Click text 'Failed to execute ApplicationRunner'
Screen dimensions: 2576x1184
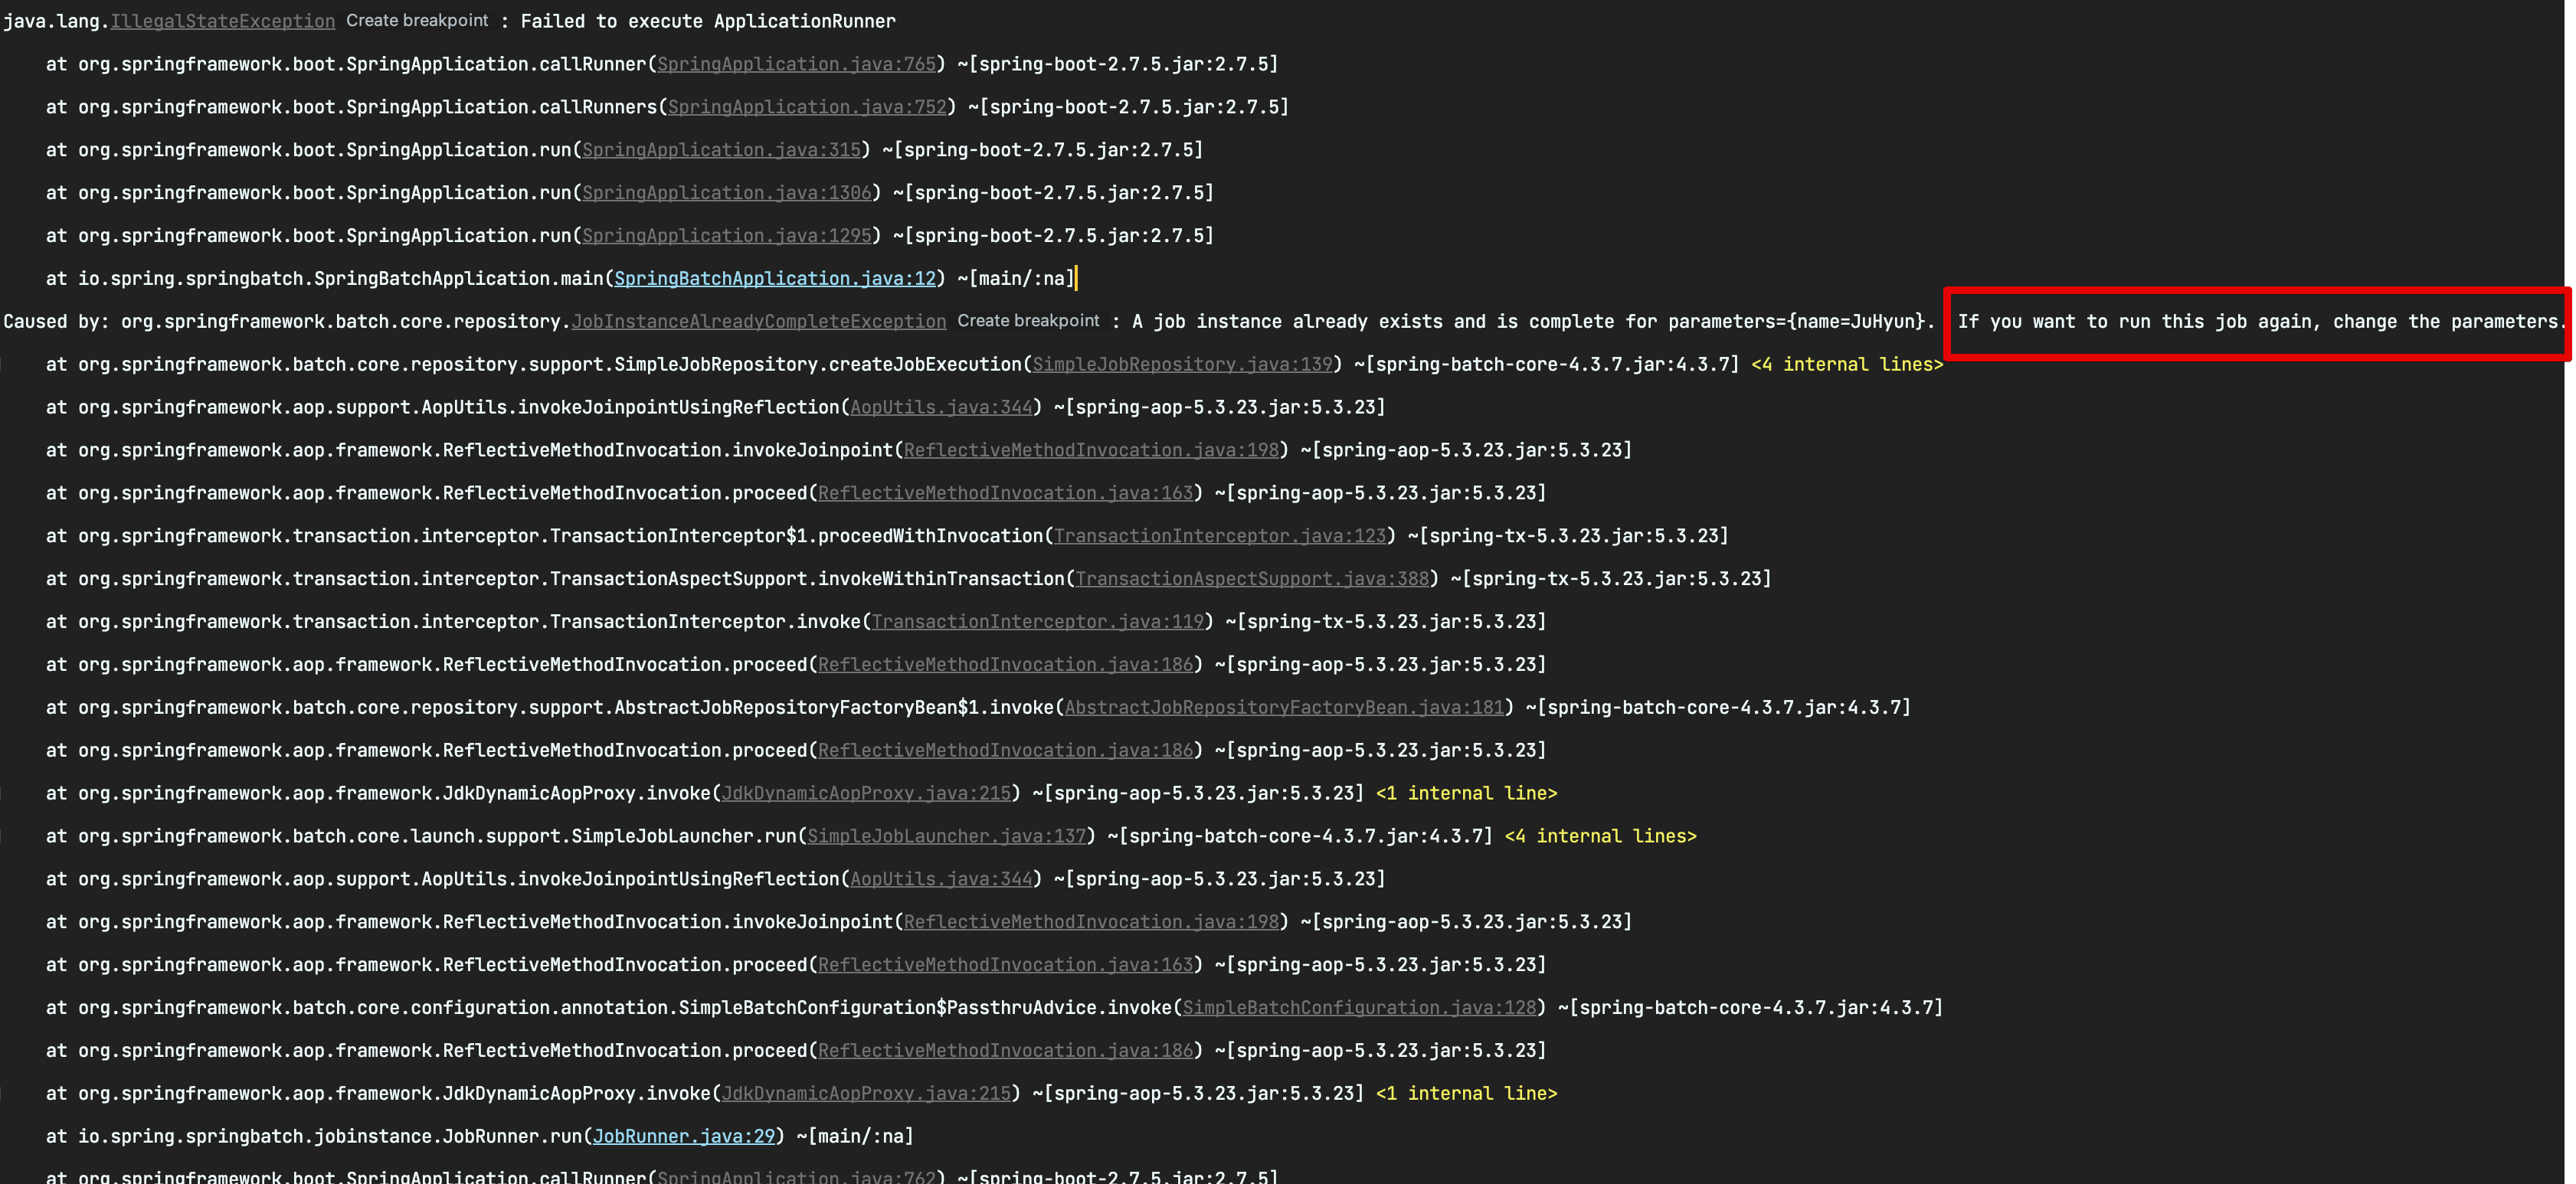[x=708, y=21]
